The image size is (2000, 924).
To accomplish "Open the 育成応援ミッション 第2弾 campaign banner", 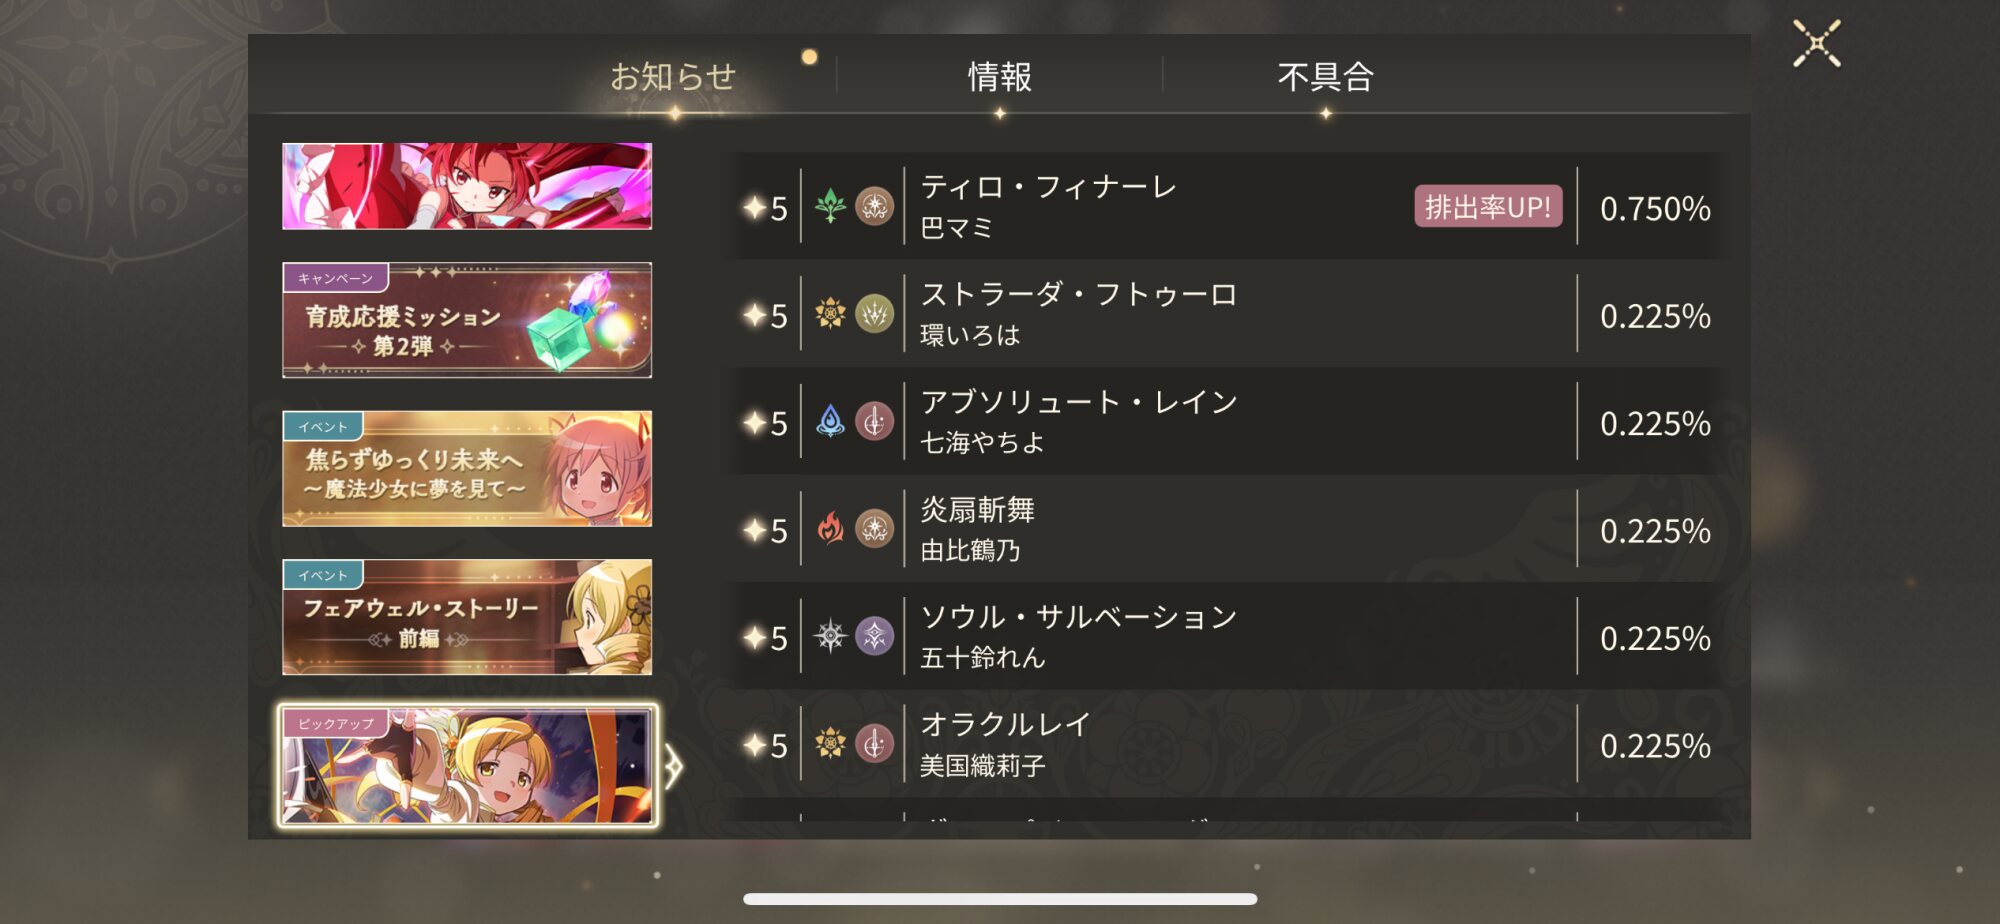I will (467, 320).
